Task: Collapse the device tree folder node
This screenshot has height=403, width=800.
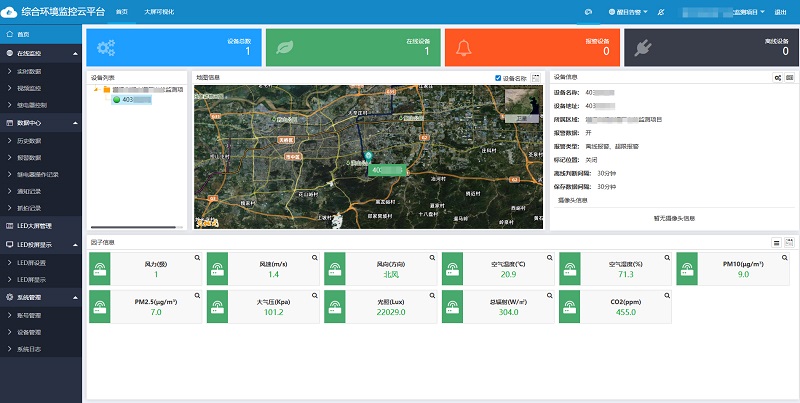Action: pyautogui.click(x=95, y=89)
